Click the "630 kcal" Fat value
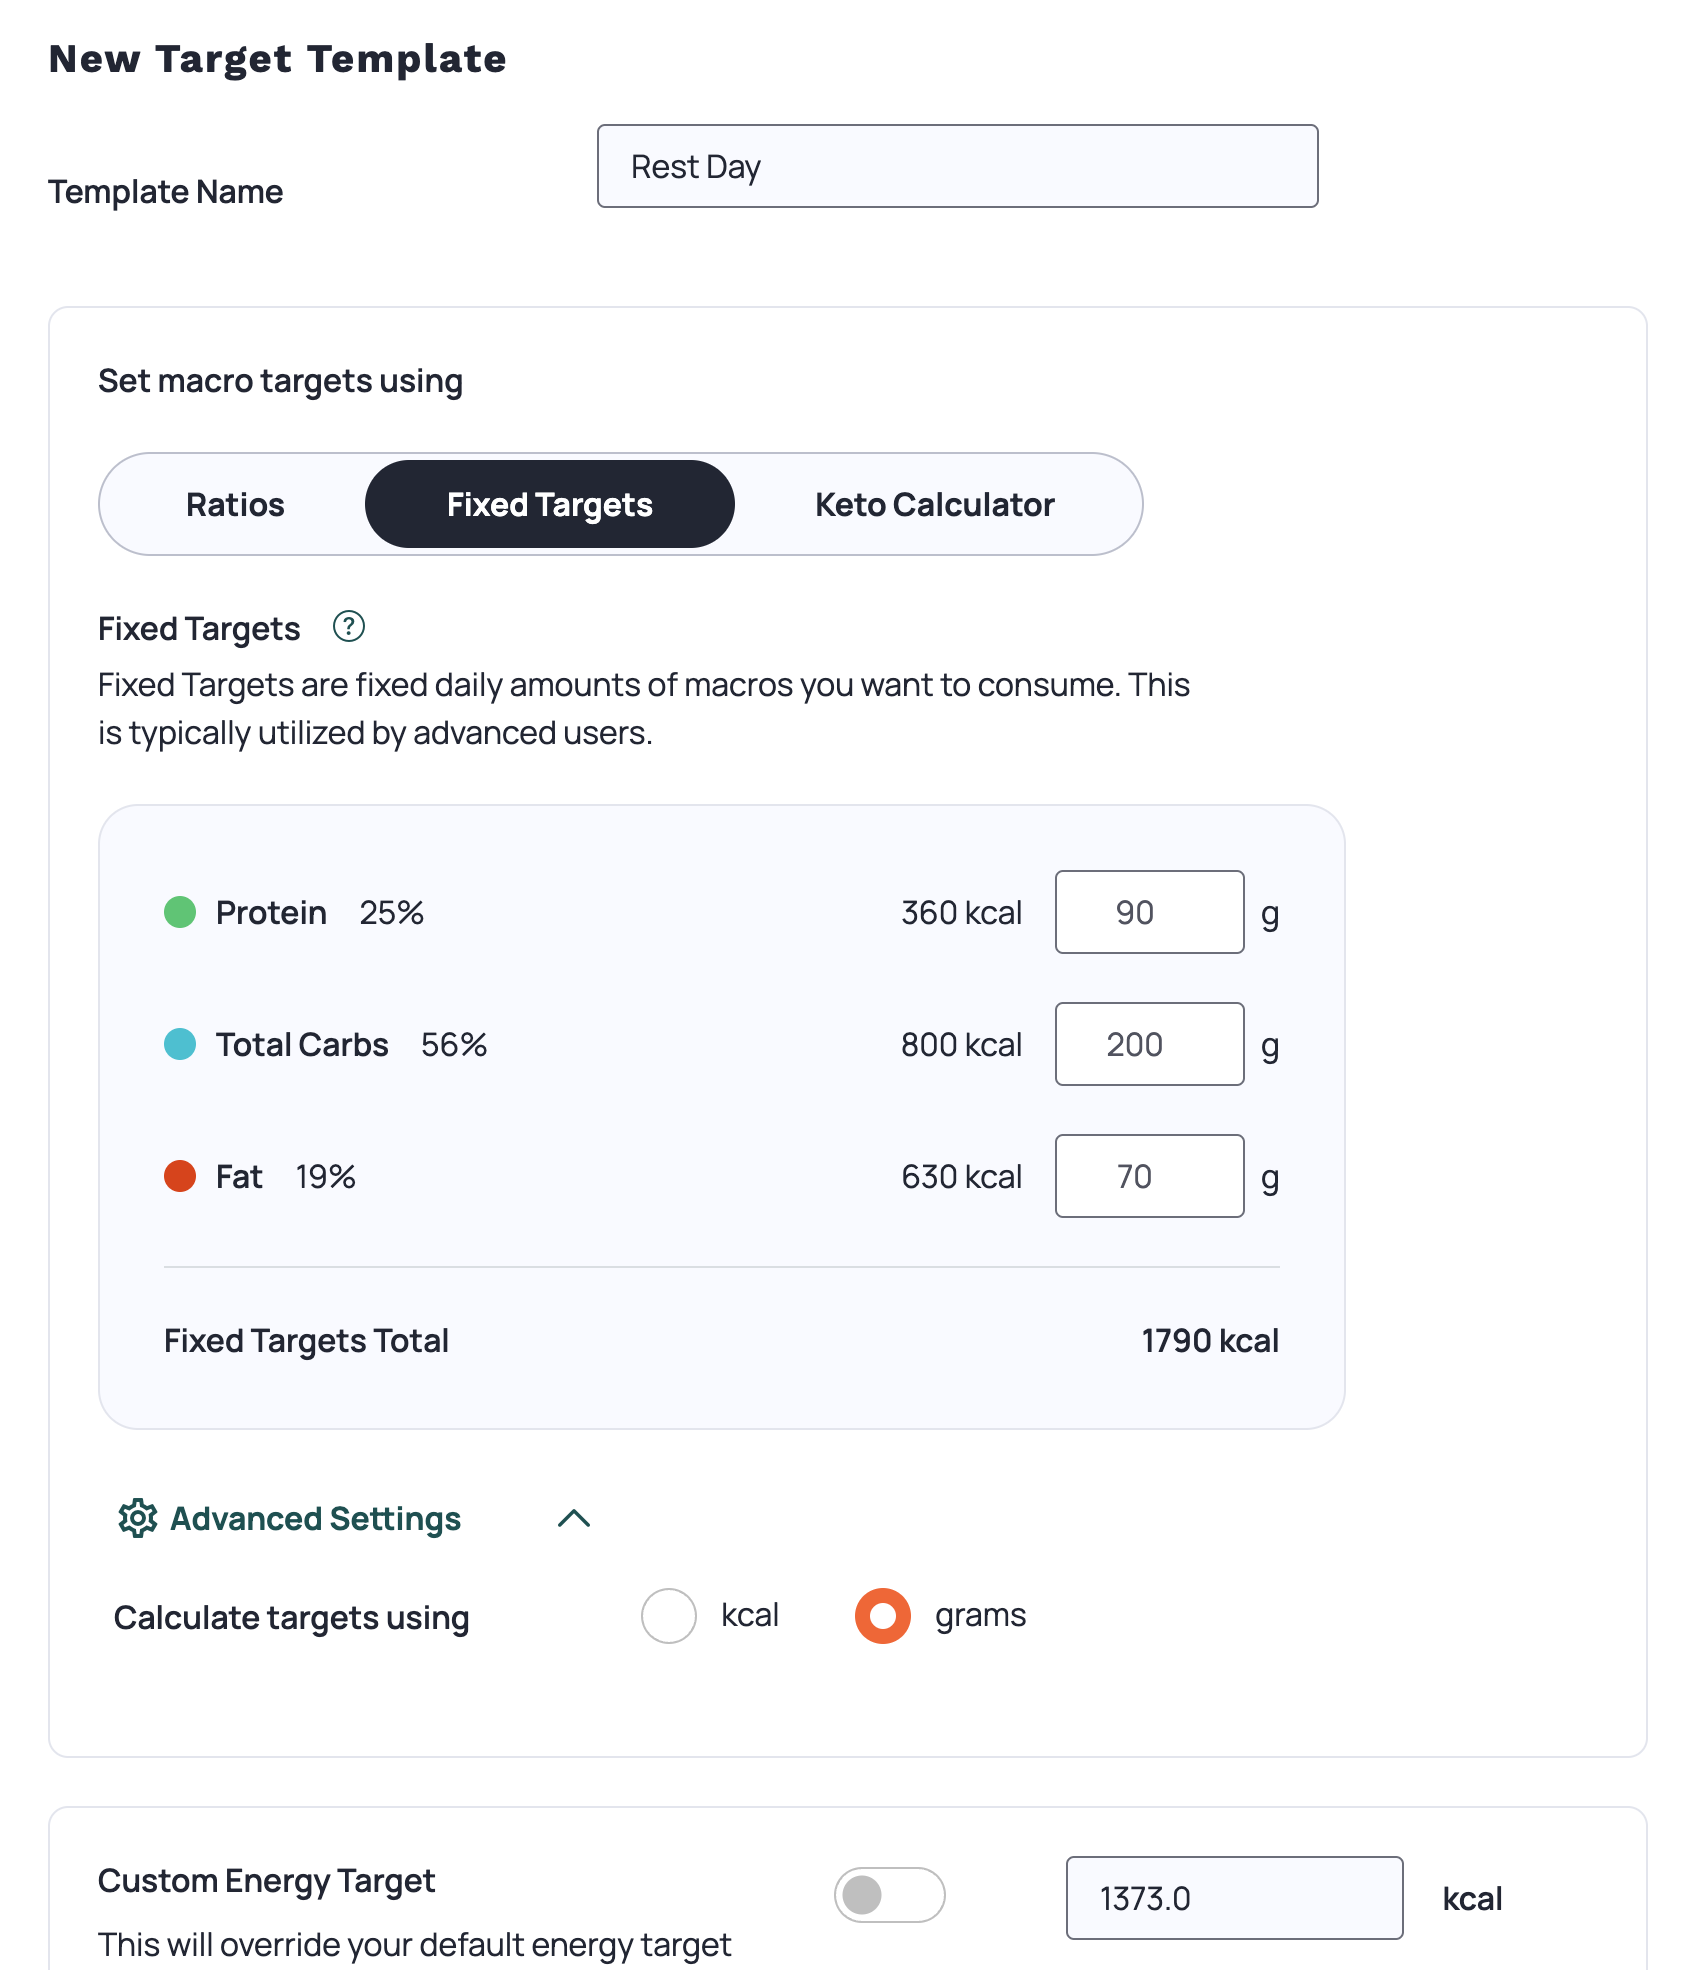Screen dimensions: 1696x1970 click(x=962, y=1176)
